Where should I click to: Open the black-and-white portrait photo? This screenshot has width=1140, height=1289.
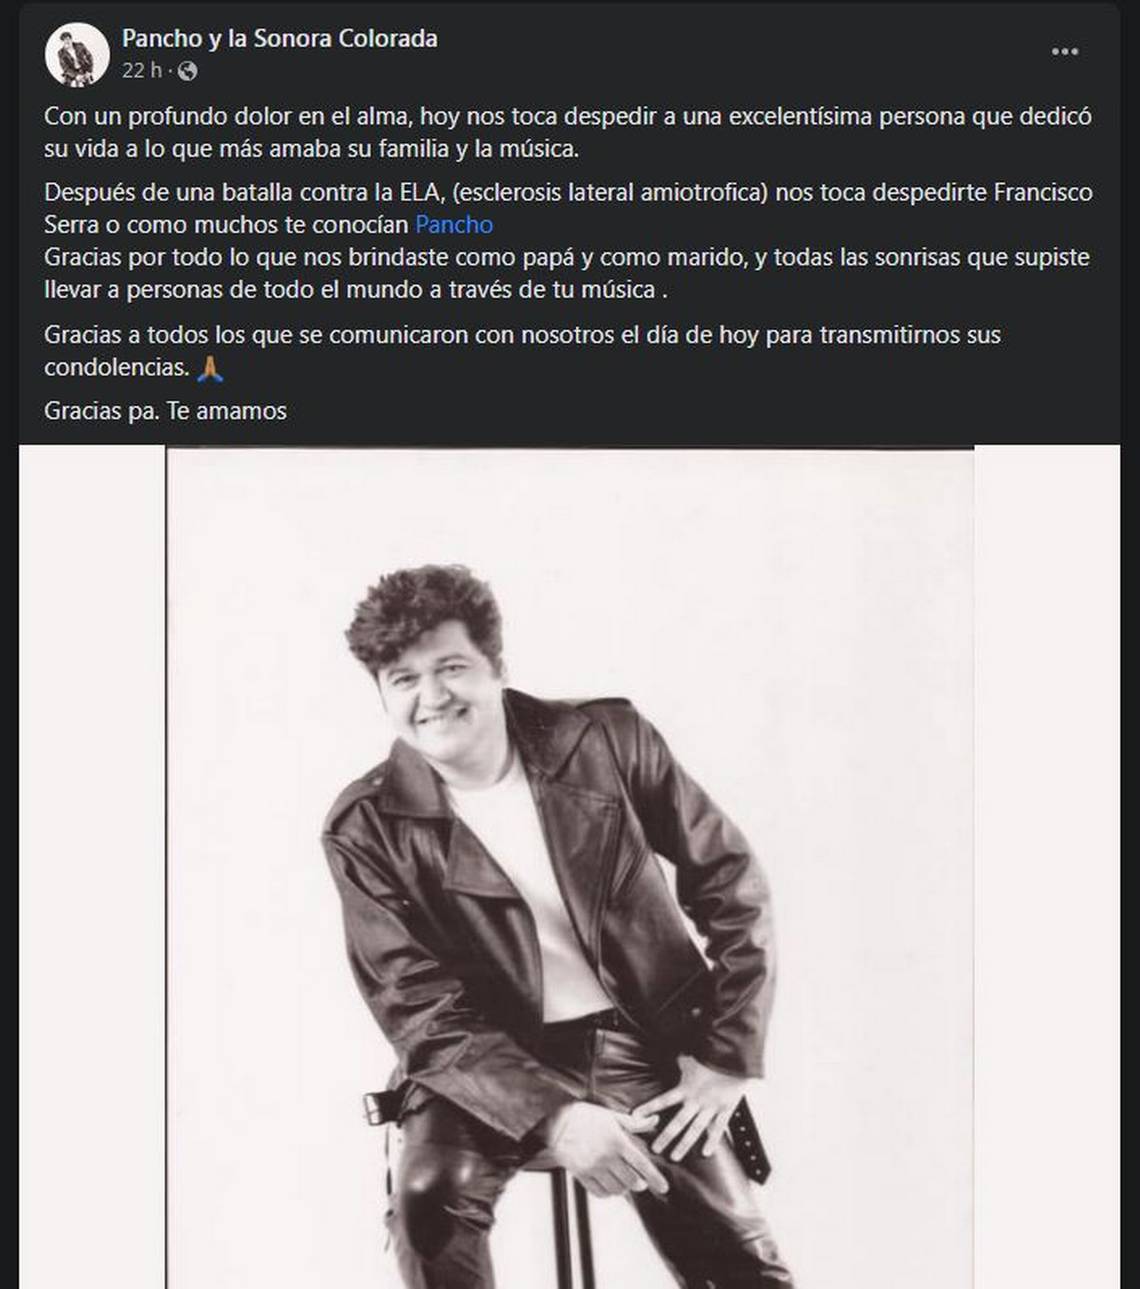pyautogui.click(x=570, y=868)
